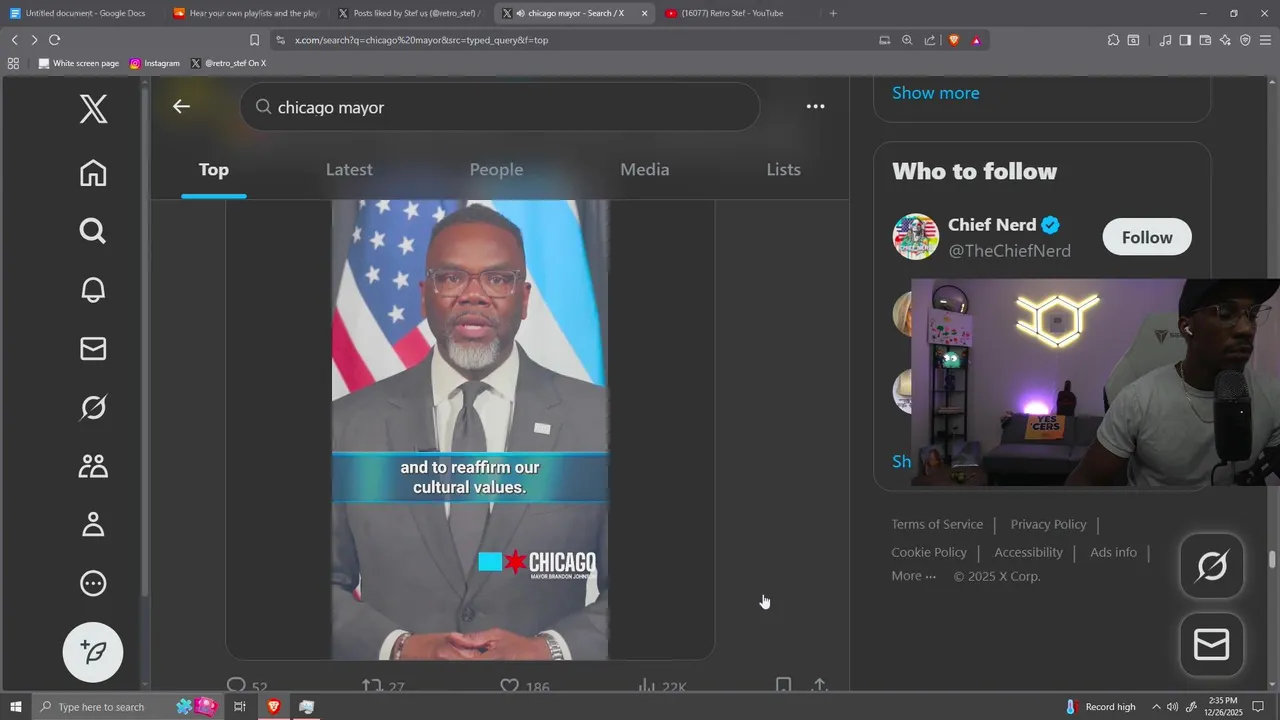The width and height of the screenshot is (1280, 720).
Task: Switch to the Media tab
Action: [x=644, y=170]
